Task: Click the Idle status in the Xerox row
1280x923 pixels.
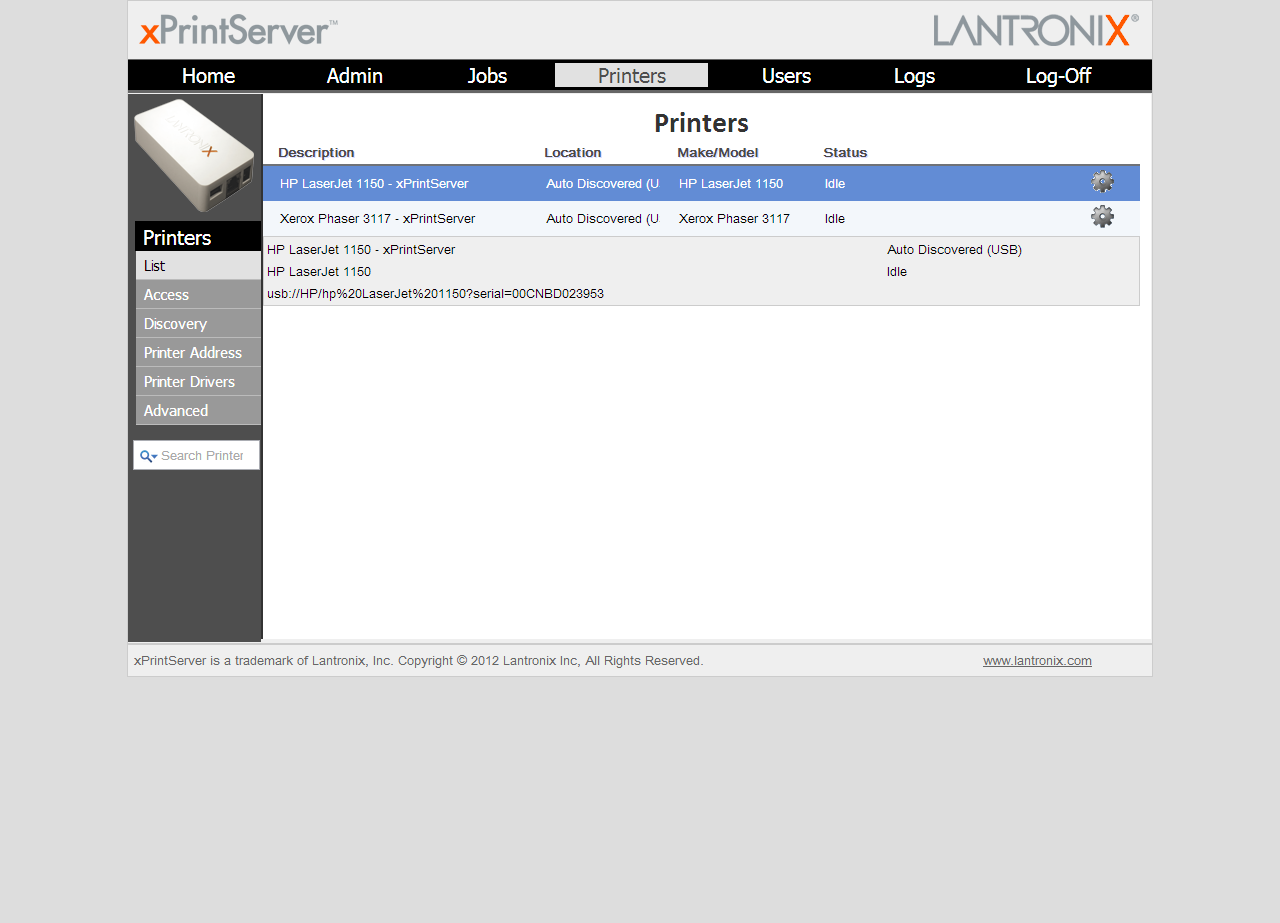Action: tap(835, 219)
